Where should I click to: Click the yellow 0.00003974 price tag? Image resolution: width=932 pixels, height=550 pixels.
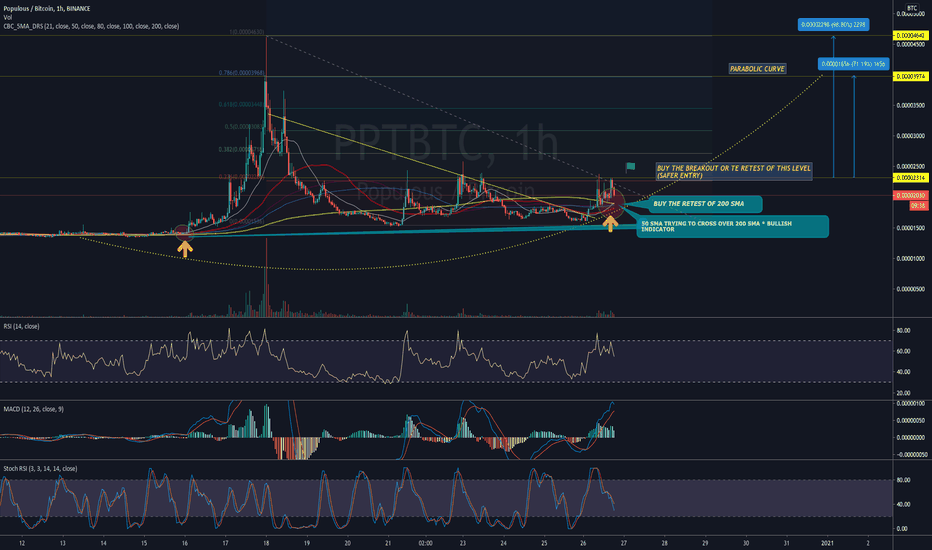[x=911, y=77]
